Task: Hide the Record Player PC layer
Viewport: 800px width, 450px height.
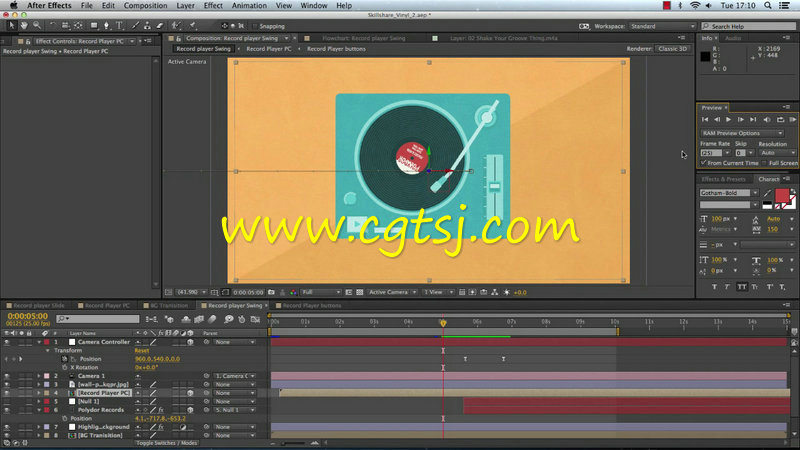Action: click(x=7, y=393)
